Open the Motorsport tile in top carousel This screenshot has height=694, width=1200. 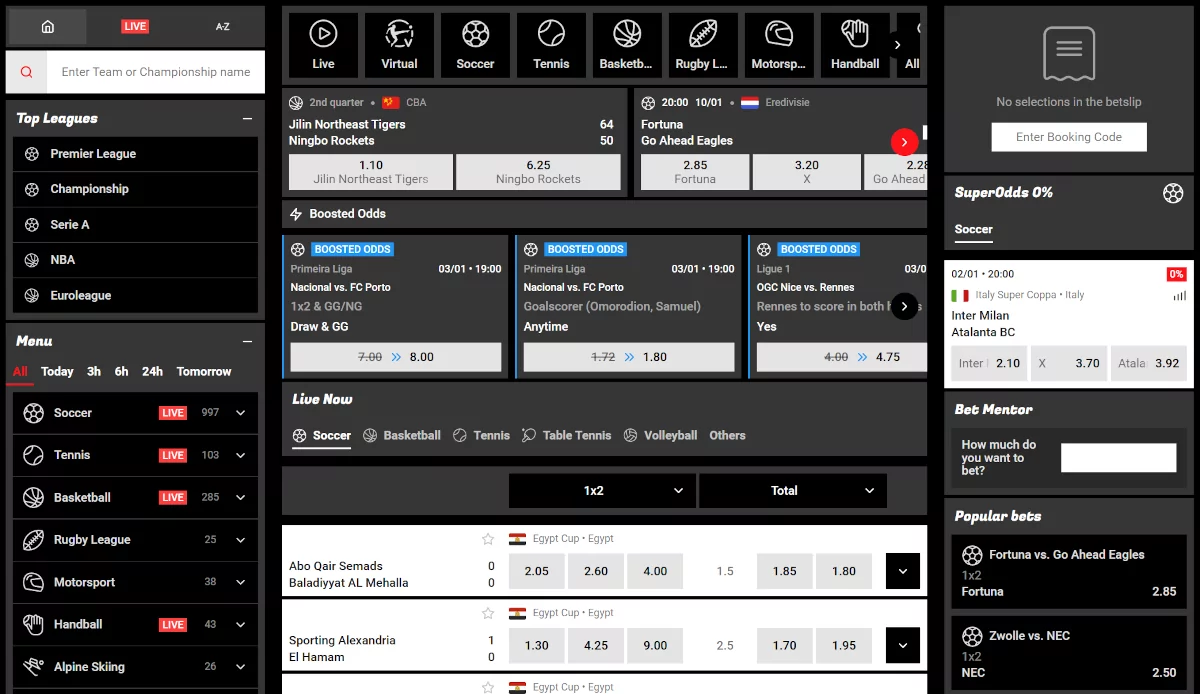779,45
